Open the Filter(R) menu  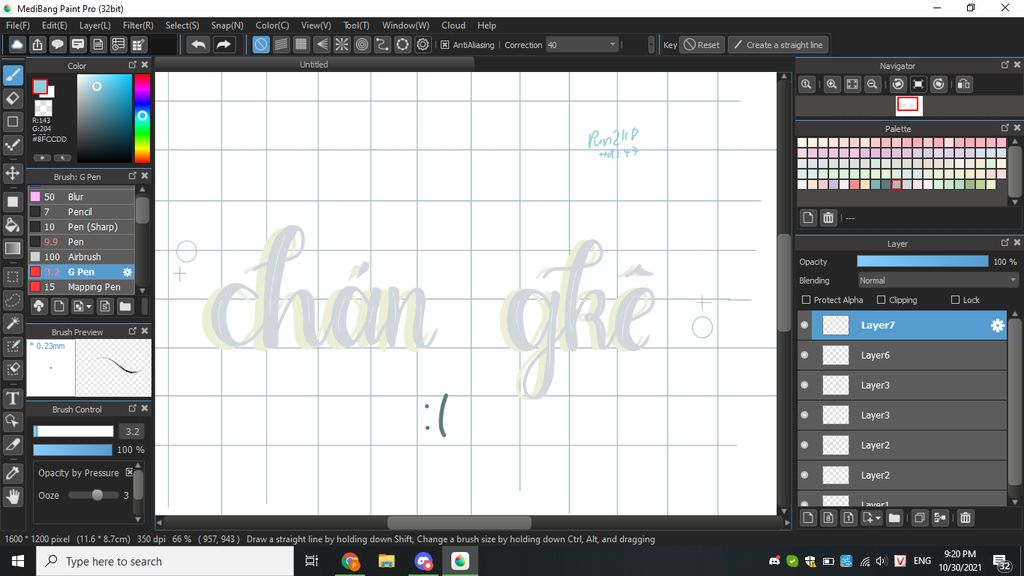click(x=138, y=25)
